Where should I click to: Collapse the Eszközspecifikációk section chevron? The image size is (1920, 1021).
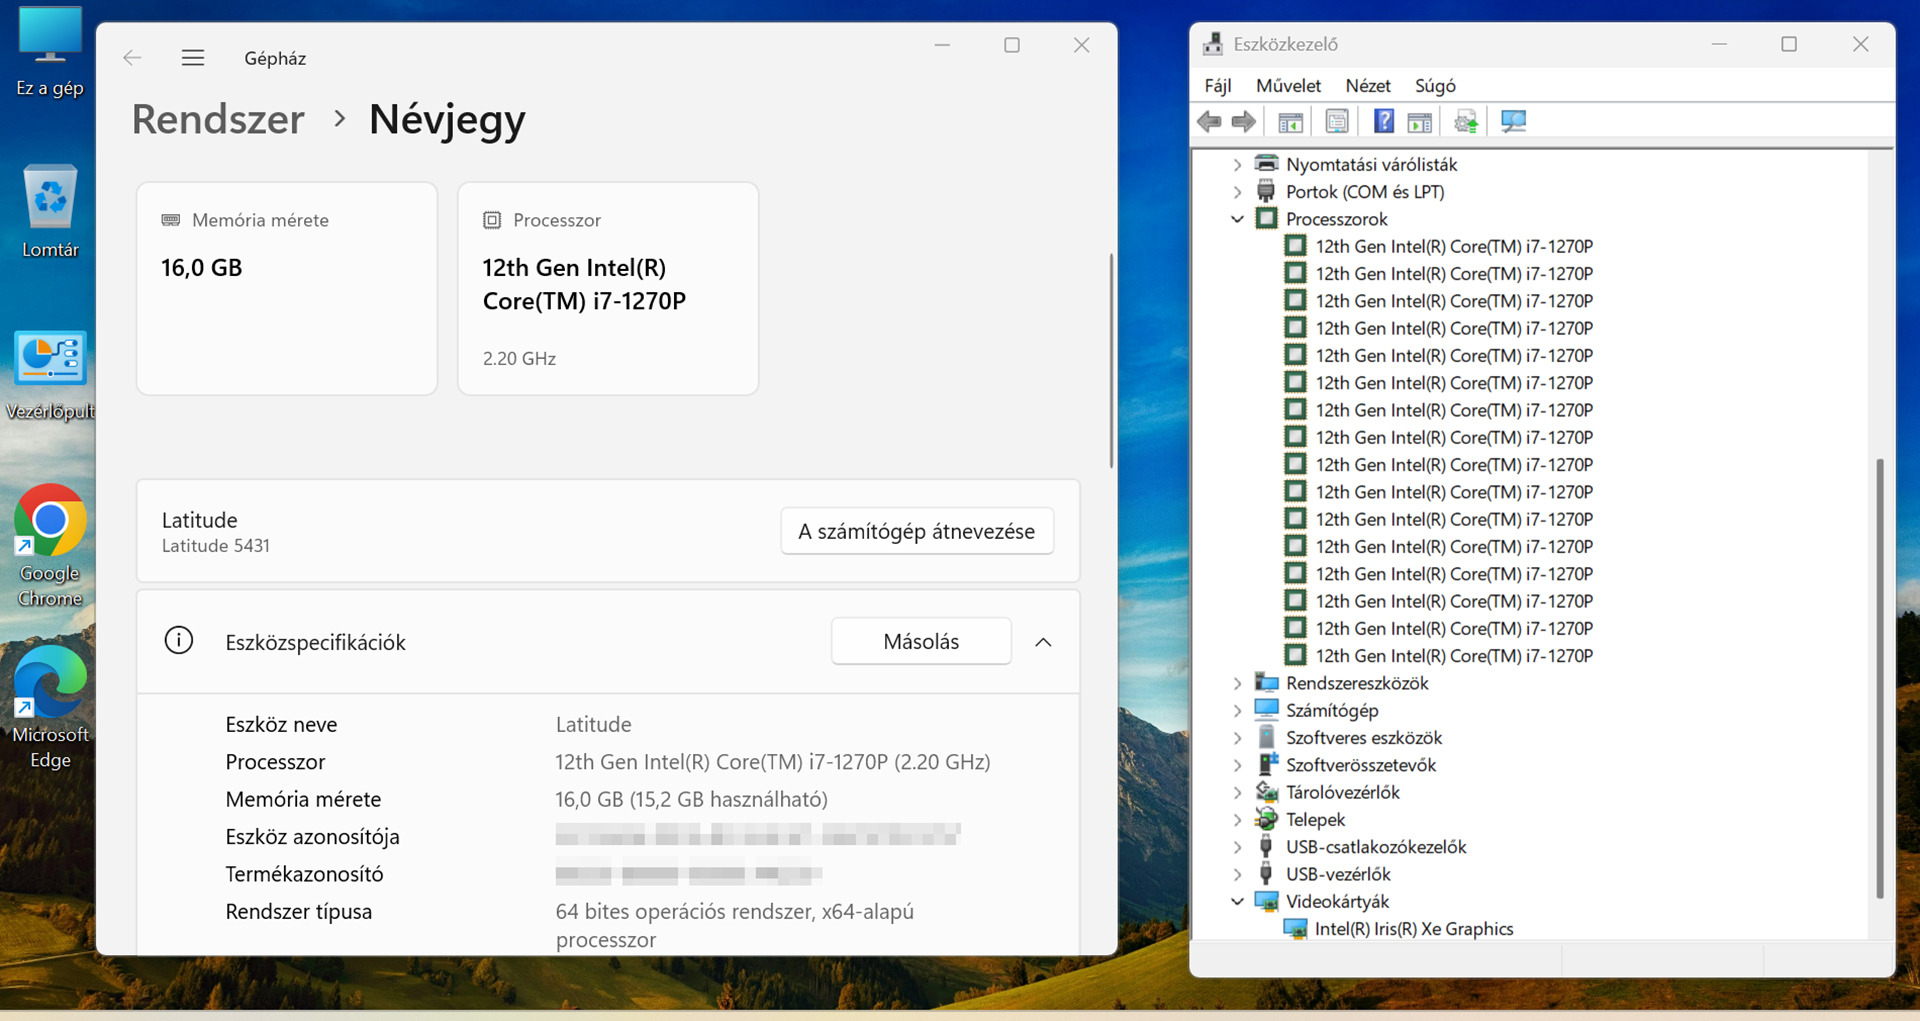1043,642
